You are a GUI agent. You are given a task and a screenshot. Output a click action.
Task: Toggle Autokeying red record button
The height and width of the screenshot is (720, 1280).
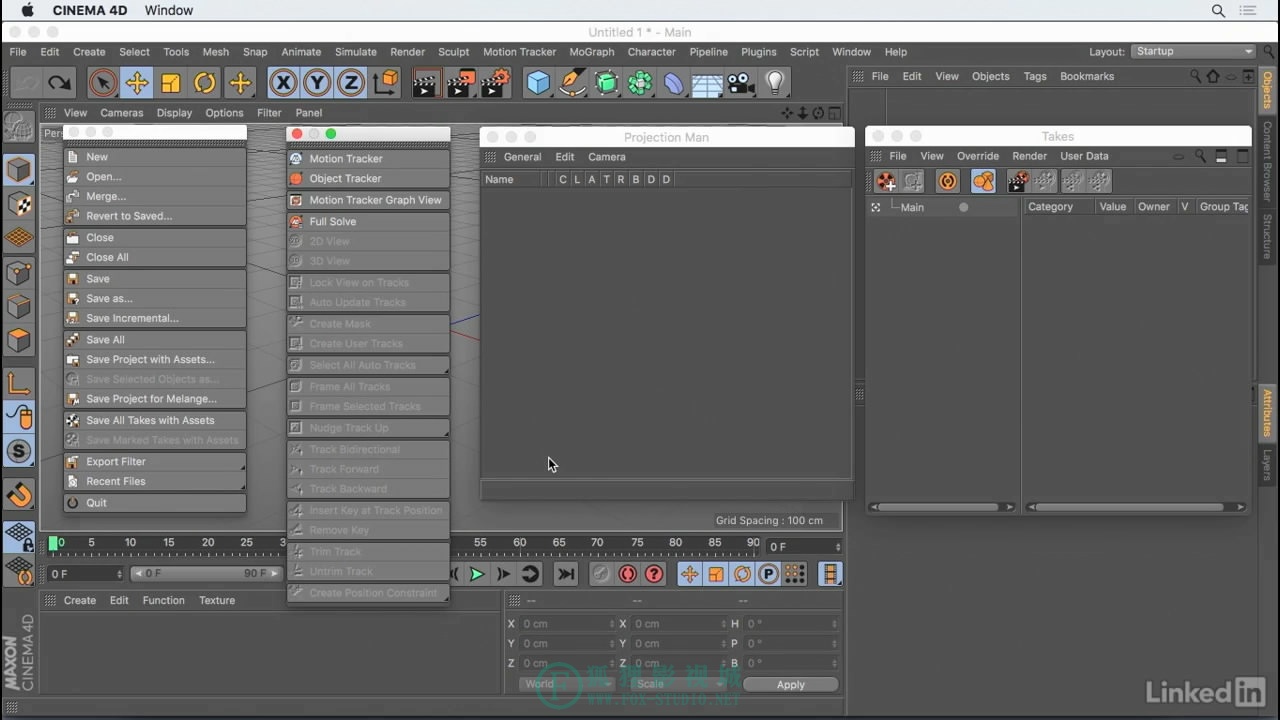627,574
